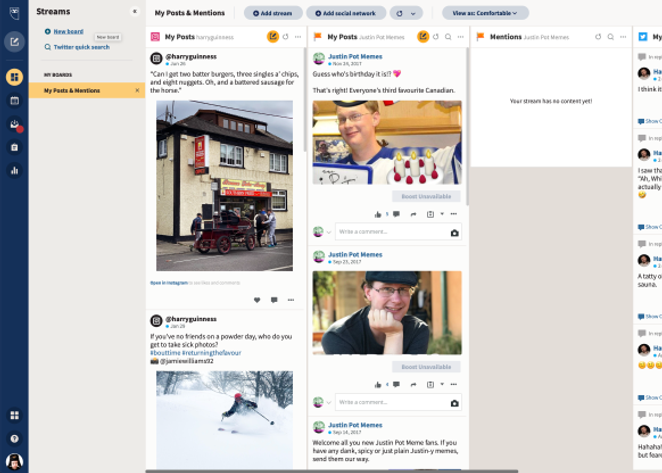The width and height of the screenshot is (662, 473).
Task: Open the Inbox icon with red badge
Action: [x=14, y=124]
